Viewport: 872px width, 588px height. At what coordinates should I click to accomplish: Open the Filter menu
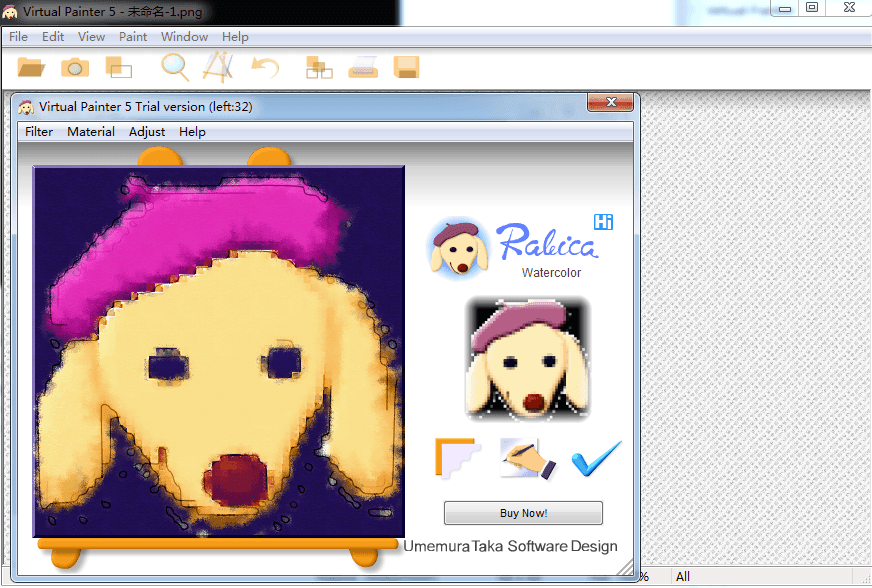pos(38,131)
